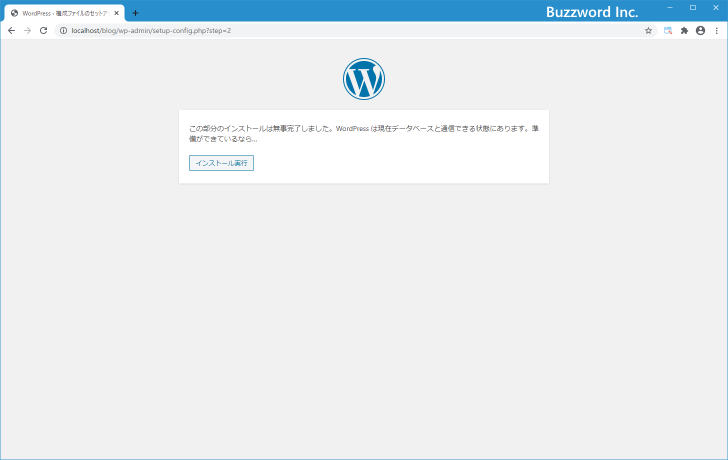Screen dimensions: 728x460
Task: Open the user profile avatar icon
Action: click(x=701, y=31)
